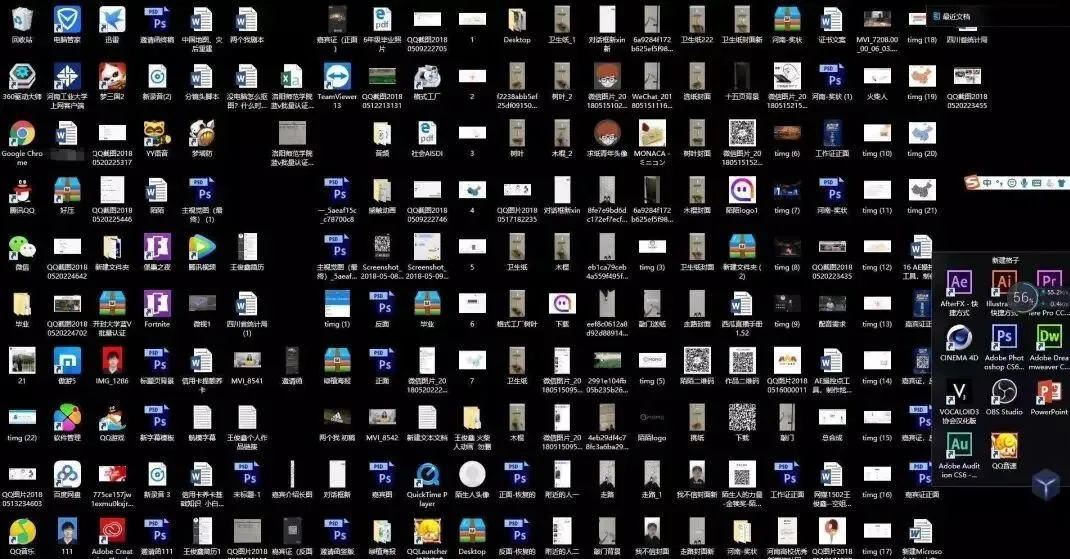
Task: Open the 软件管理 colorful petals icon
Action: pos(67,417)
